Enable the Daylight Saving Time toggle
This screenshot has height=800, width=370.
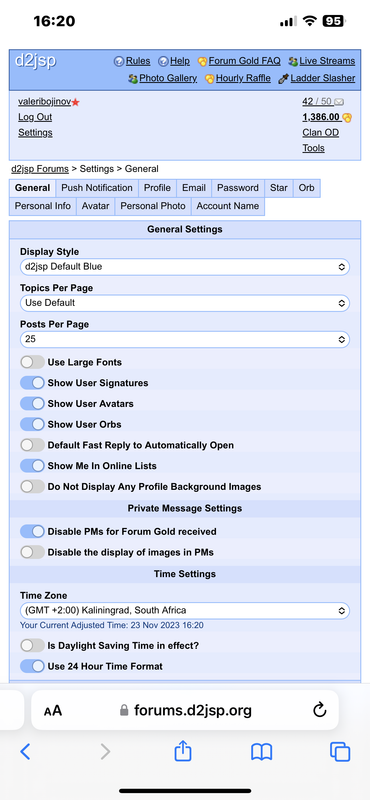(33, 645)
